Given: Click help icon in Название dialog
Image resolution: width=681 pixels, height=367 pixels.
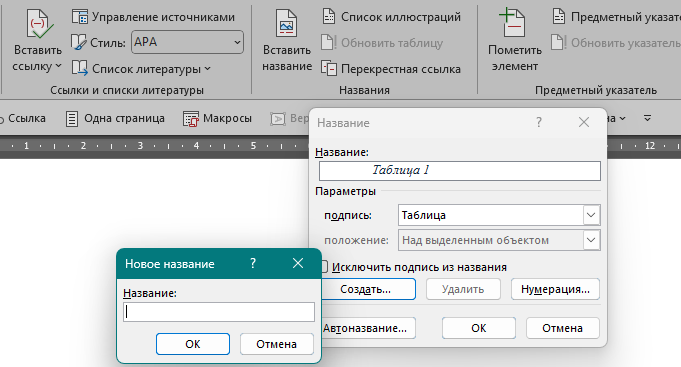Looking at the screenshot, I should click(x=539, y=122).
